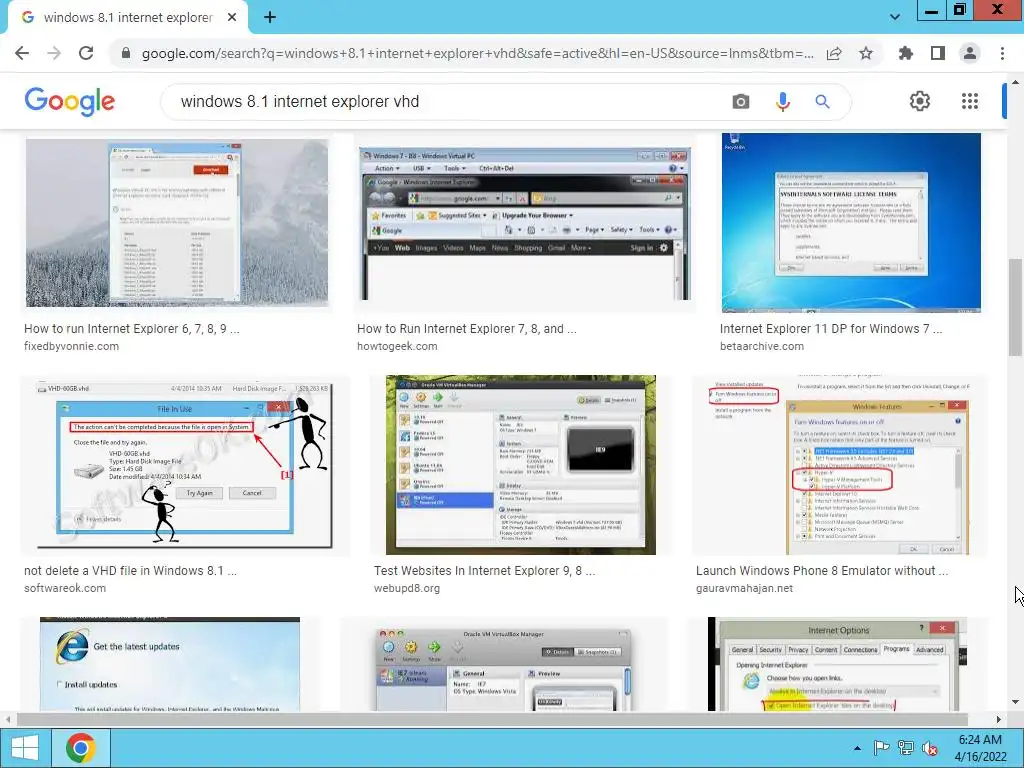Image resolution: width=1024 pixels, height=768 pixels.
Task: Open Google quick settings gear
Action: [x=920, y=101]
